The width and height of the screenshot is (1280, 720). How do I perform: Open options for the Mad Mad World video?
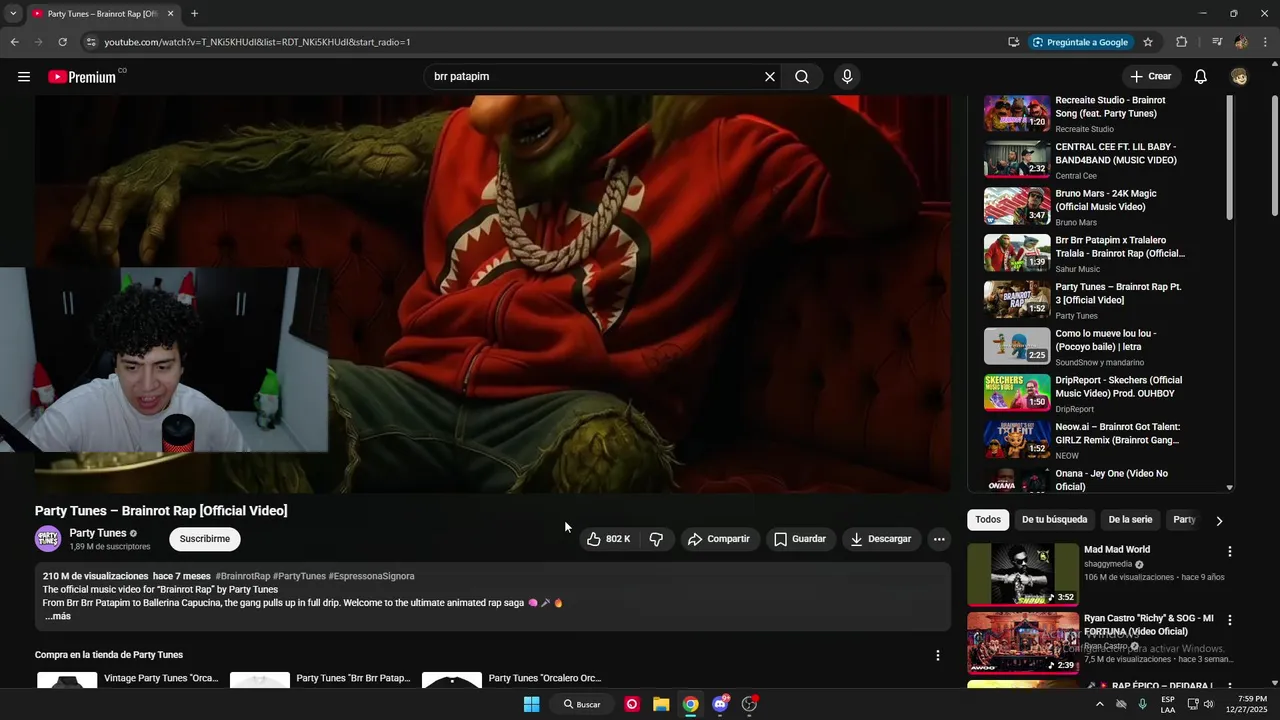click(1230, 551)
